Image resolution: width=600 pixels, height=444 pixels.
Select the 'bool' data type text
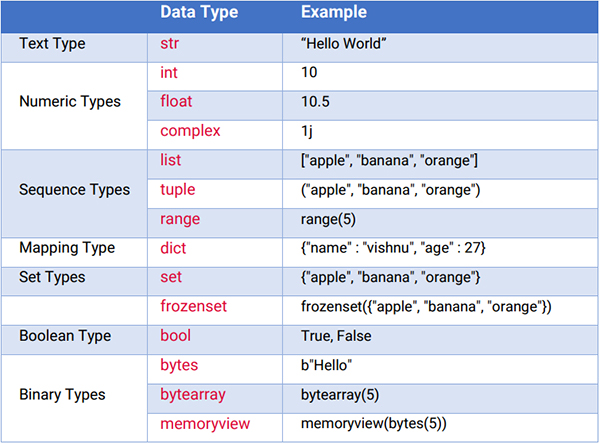tap(174, 336)
